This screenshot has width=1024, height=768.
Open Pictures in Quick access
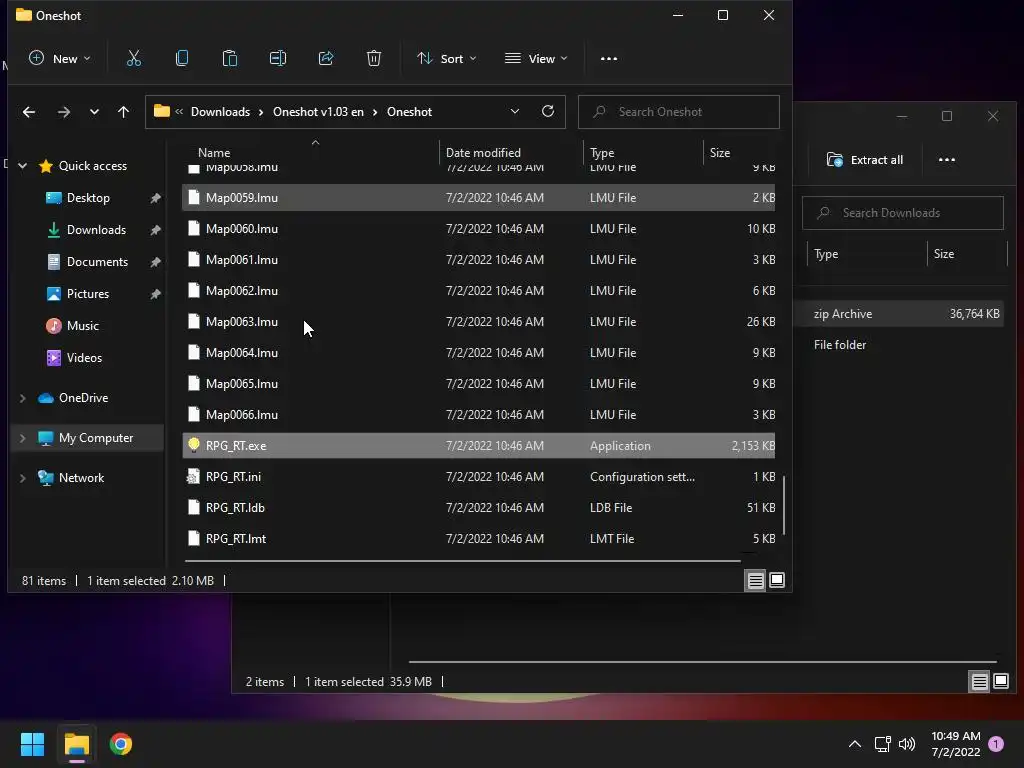88,294
